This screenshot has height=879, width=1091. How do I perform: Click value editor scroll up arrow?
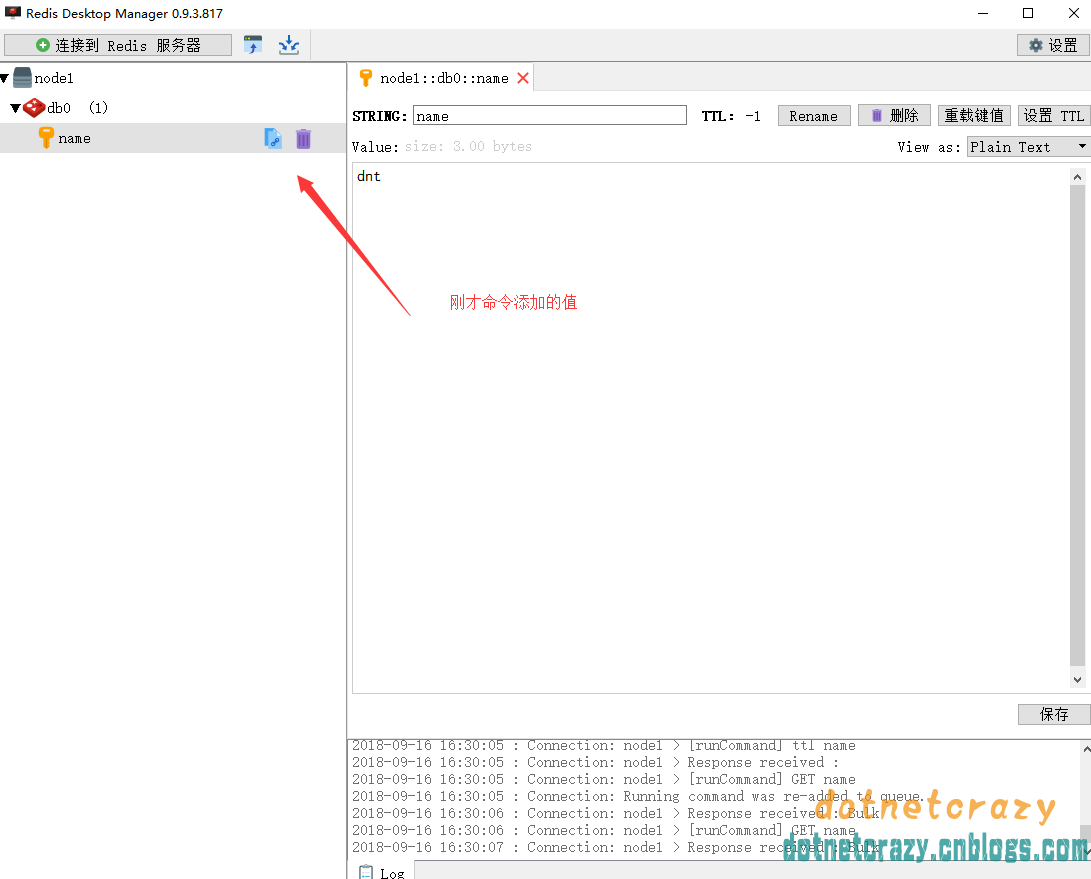pyautogui.click(x=1077, y=177)
